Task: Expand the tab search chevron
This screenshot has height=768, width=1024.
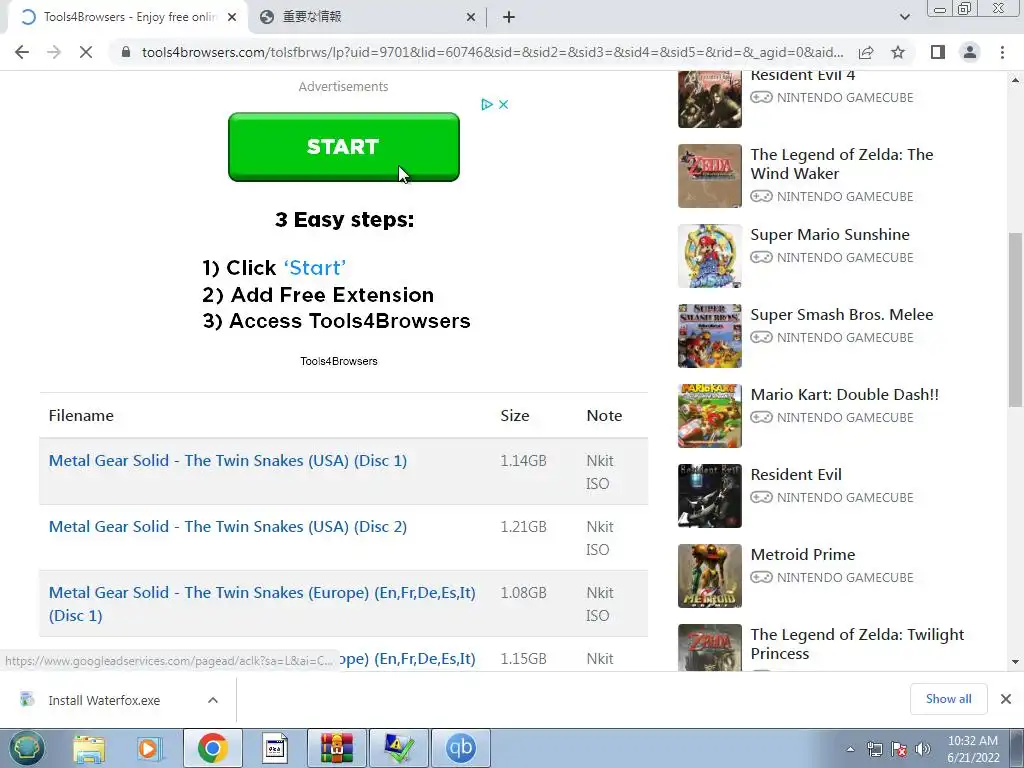Action: (904, 18)
